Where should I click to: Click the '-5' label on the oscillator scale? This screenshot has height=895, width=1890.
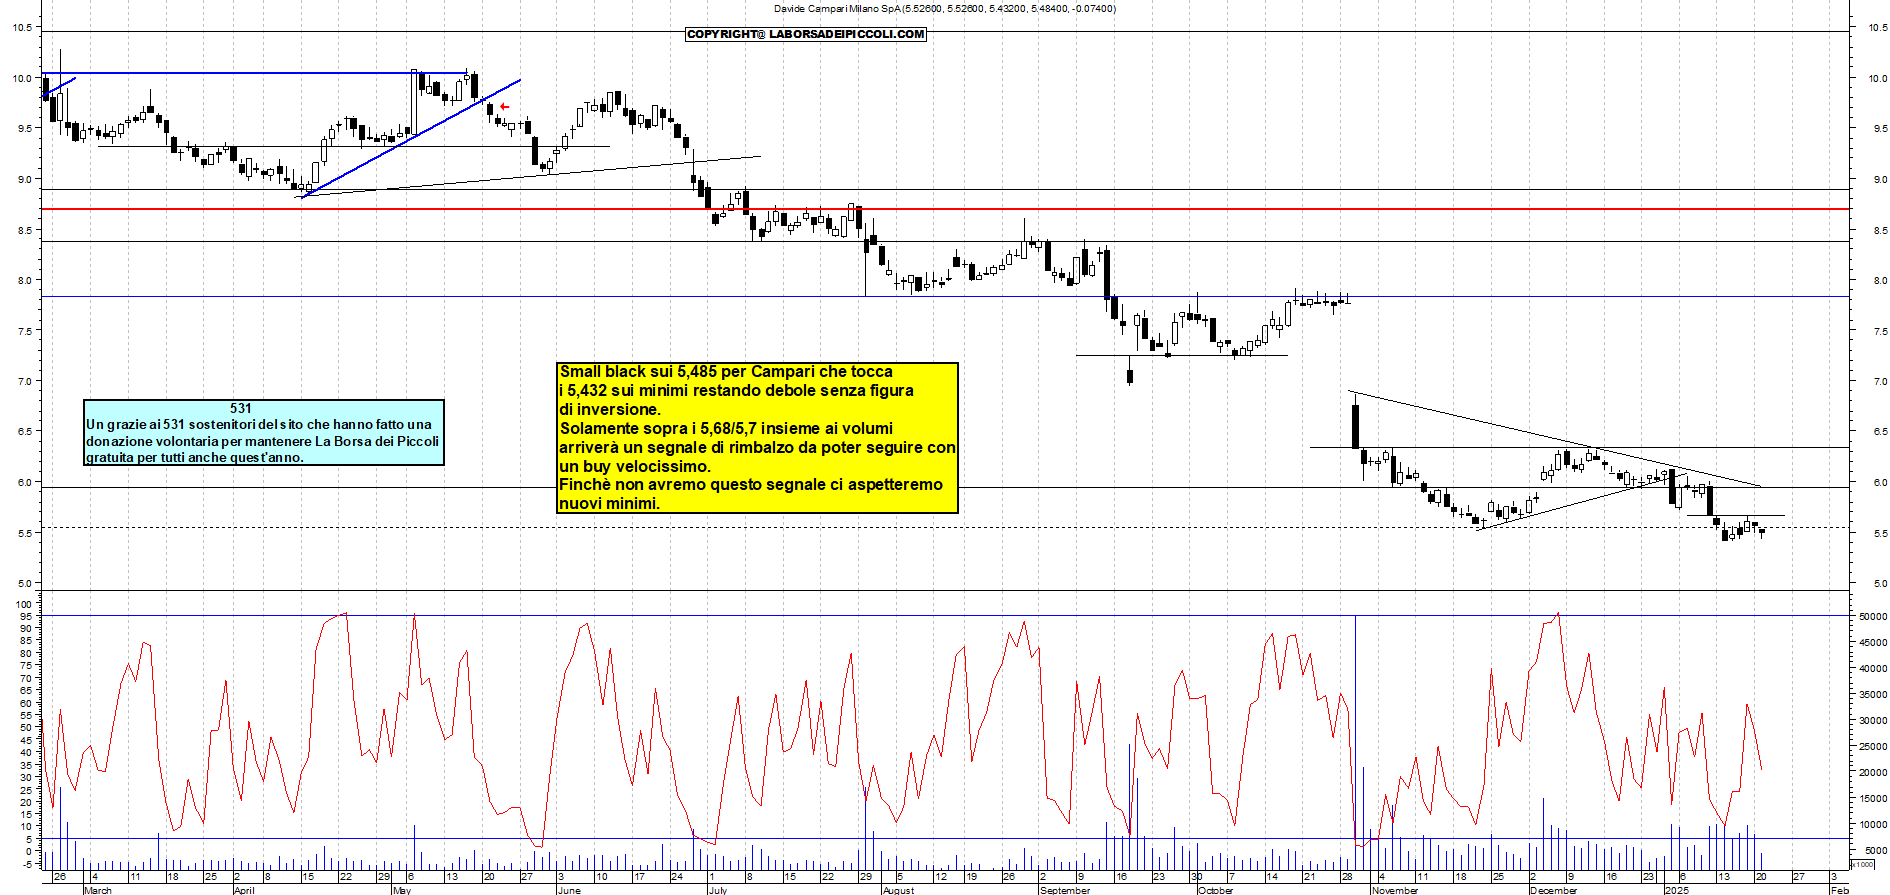26,863
